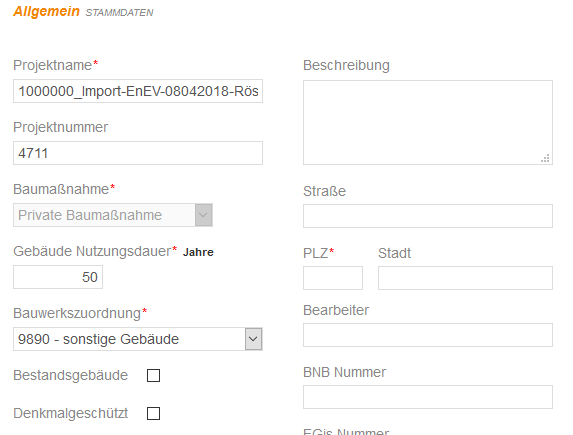
Task: Focus the PLZ input field
Action: pos(333,278)
